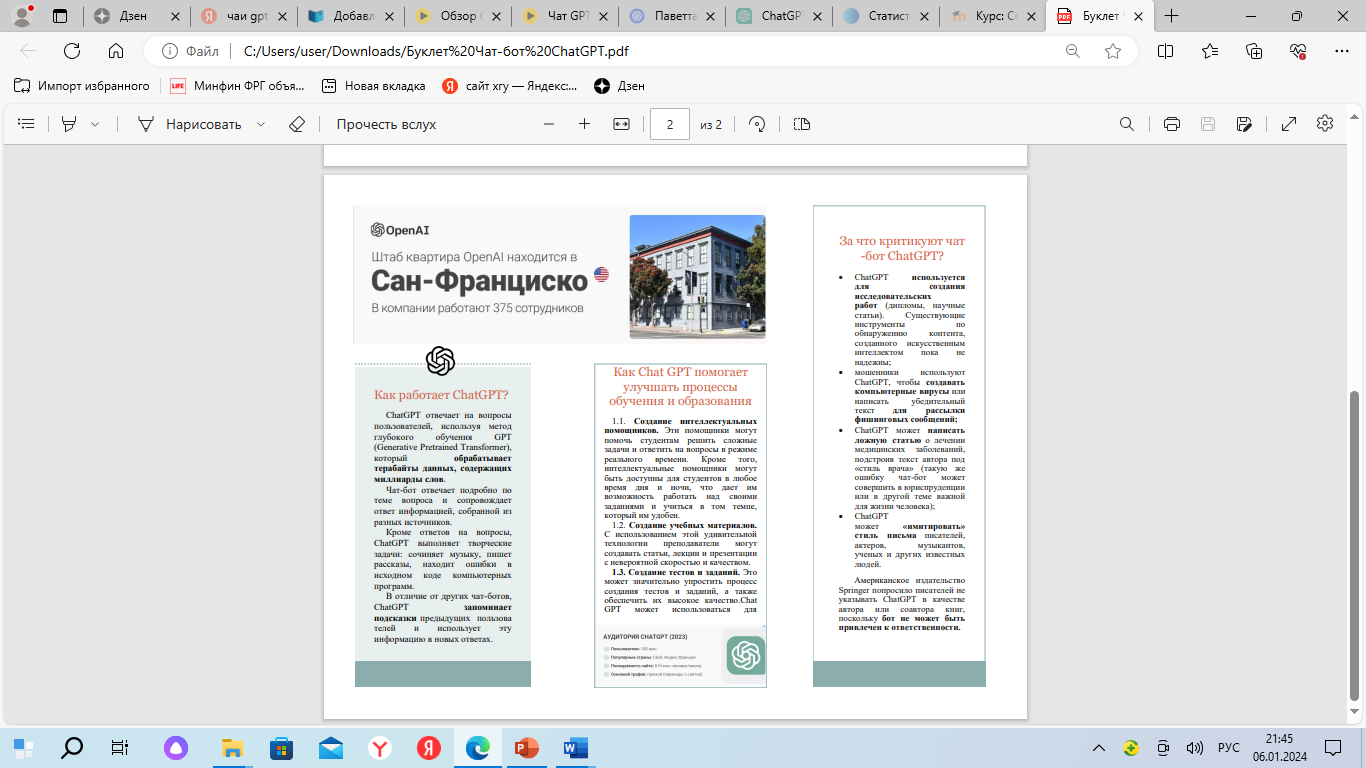The height and width of the screenshot is (768, 1366).
Task: Select the highlight tool in PDF toolbar
Action: point(69,124)
